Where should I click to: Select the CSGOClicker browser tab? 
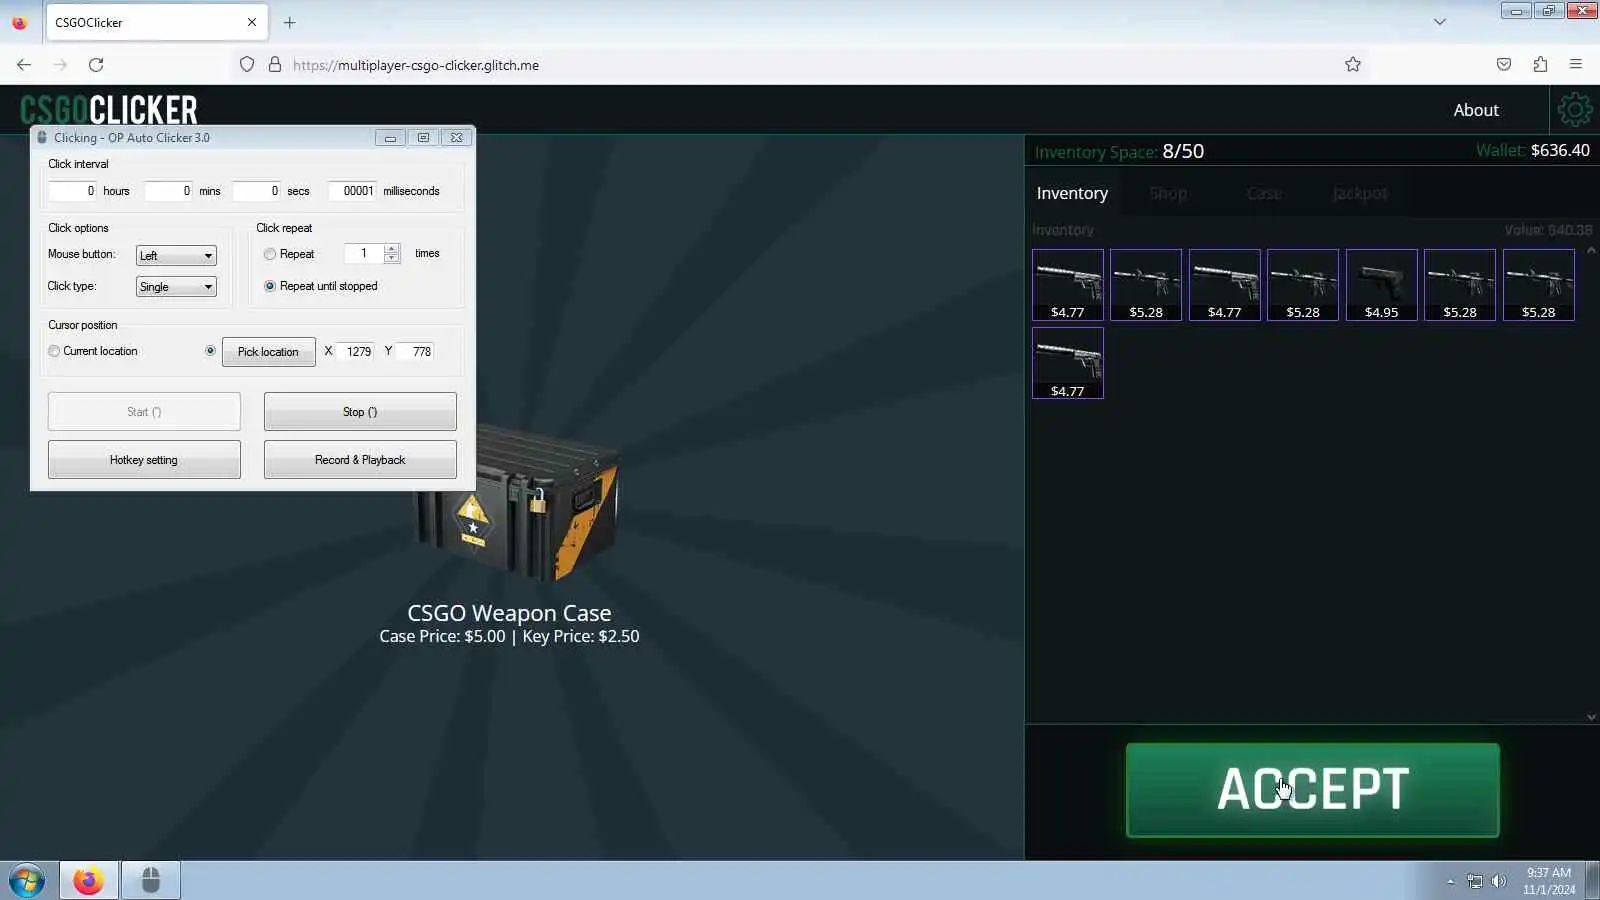156,22
